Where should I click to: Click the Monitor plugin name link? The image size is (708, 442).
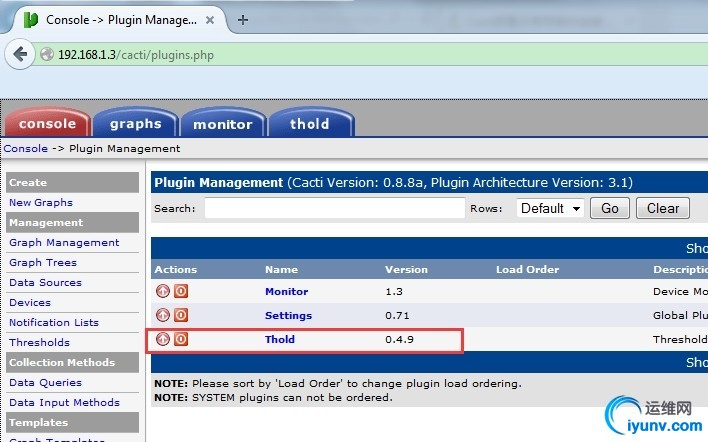[286, 292]
